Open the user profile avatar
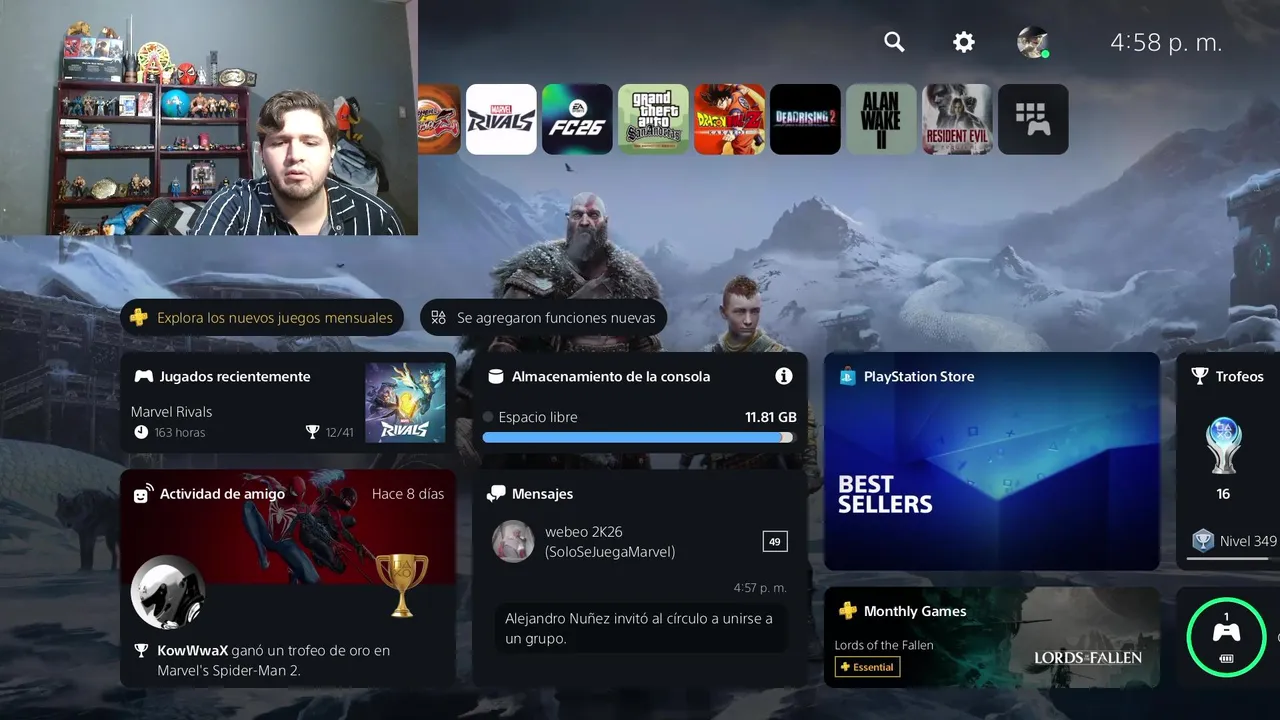The height and width of the screenshot is (720, 1280). click(1032, 42)
